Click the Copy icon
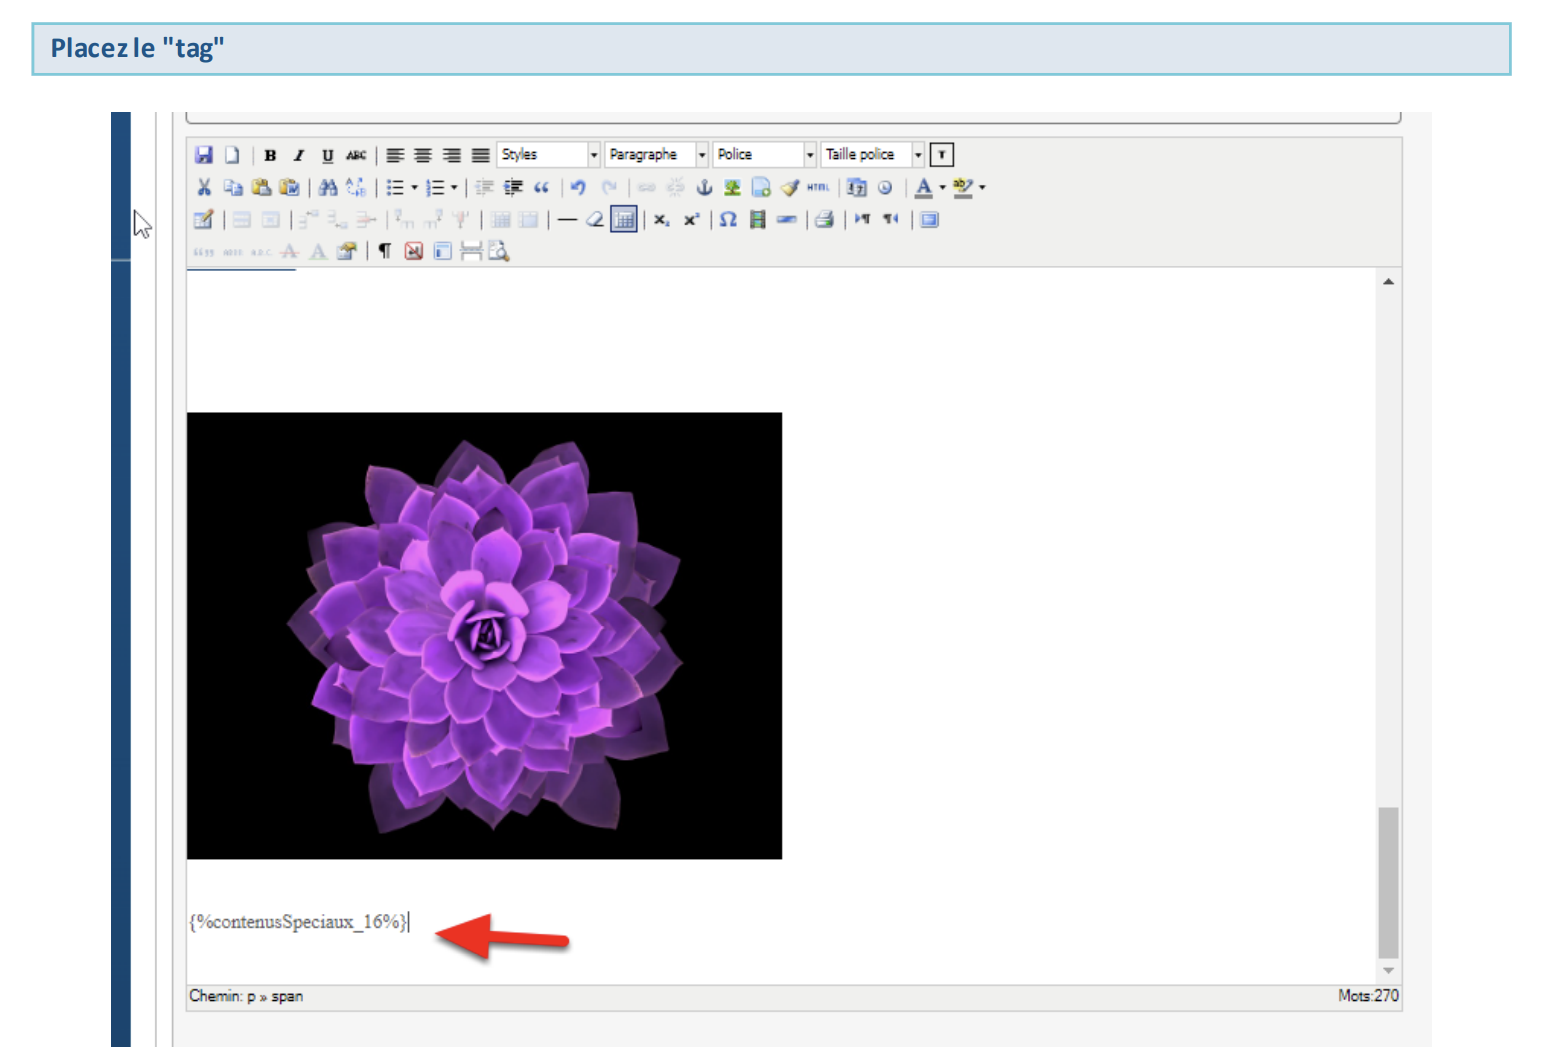The height and width of the screenshot is (1064, 1542). point(233,187)
